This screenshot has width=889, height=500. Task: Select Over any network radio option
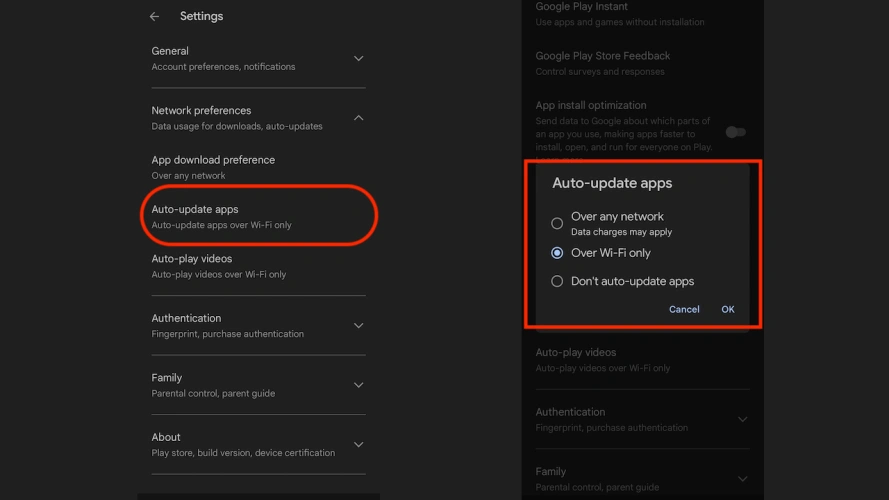557,223
